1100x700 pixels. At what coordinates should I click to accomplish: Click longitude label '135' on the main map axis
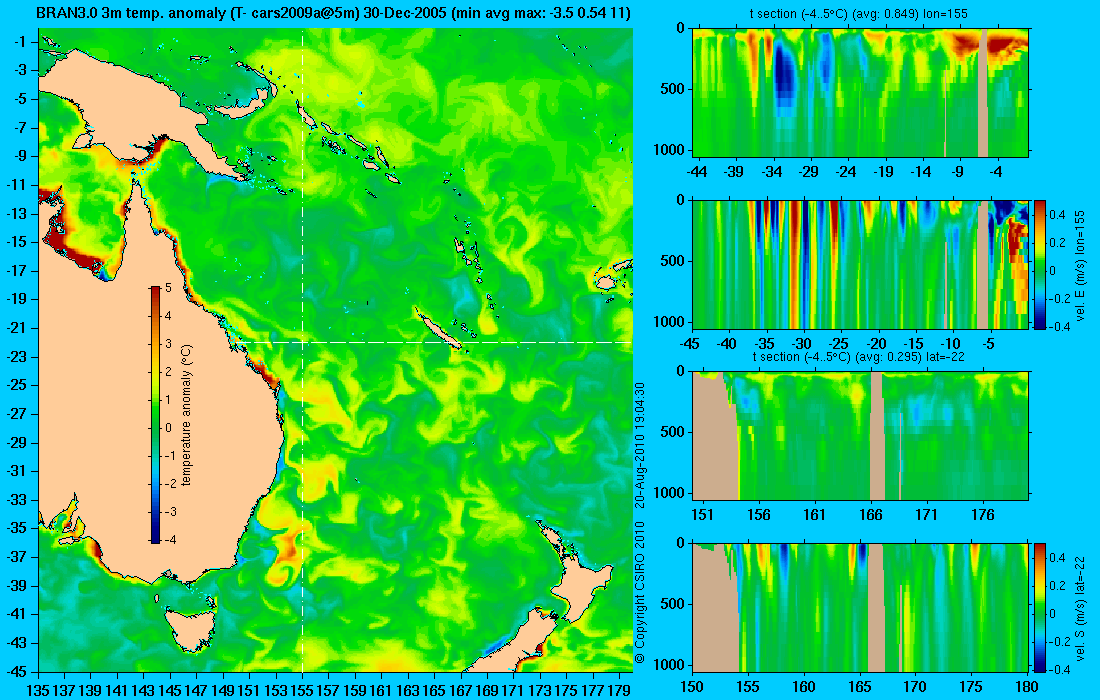[37, 690]
